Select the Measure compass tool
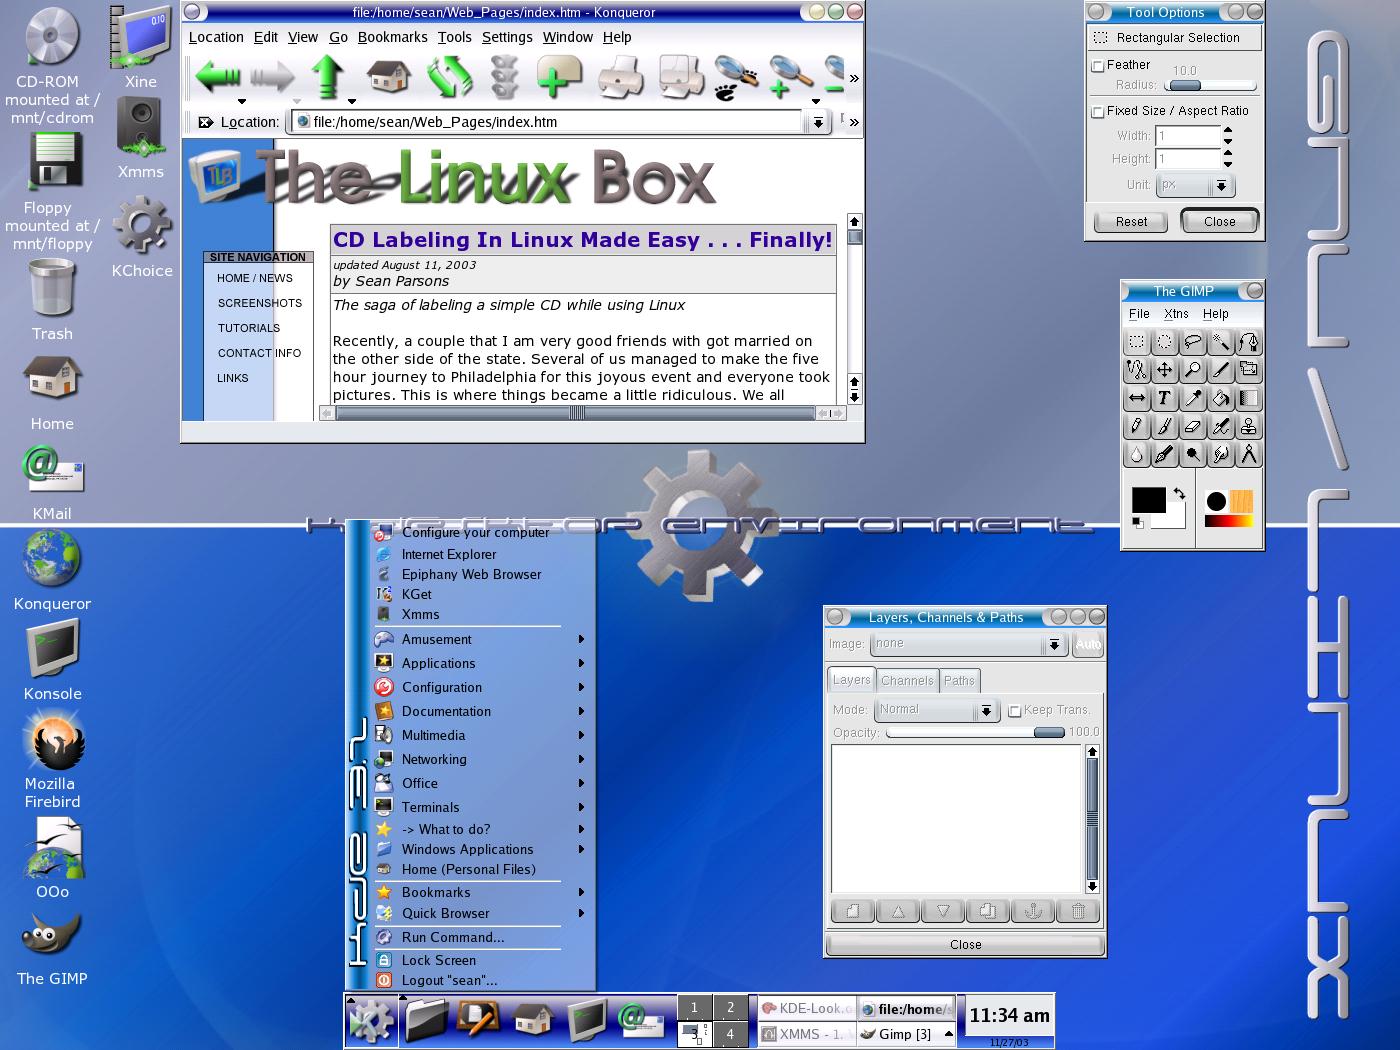The width and height of the screenshot is (1400, 1050). click(x=1249, y=454)
